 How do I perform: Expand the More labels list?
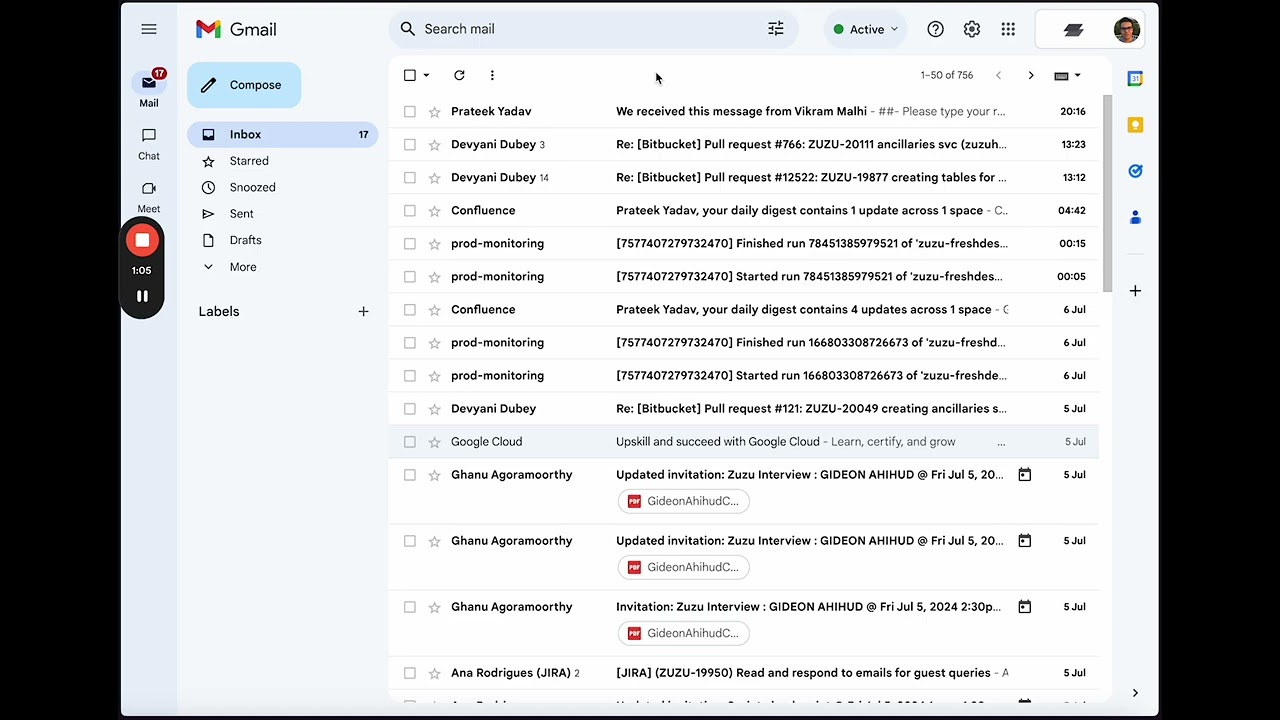tap(243, 267)
